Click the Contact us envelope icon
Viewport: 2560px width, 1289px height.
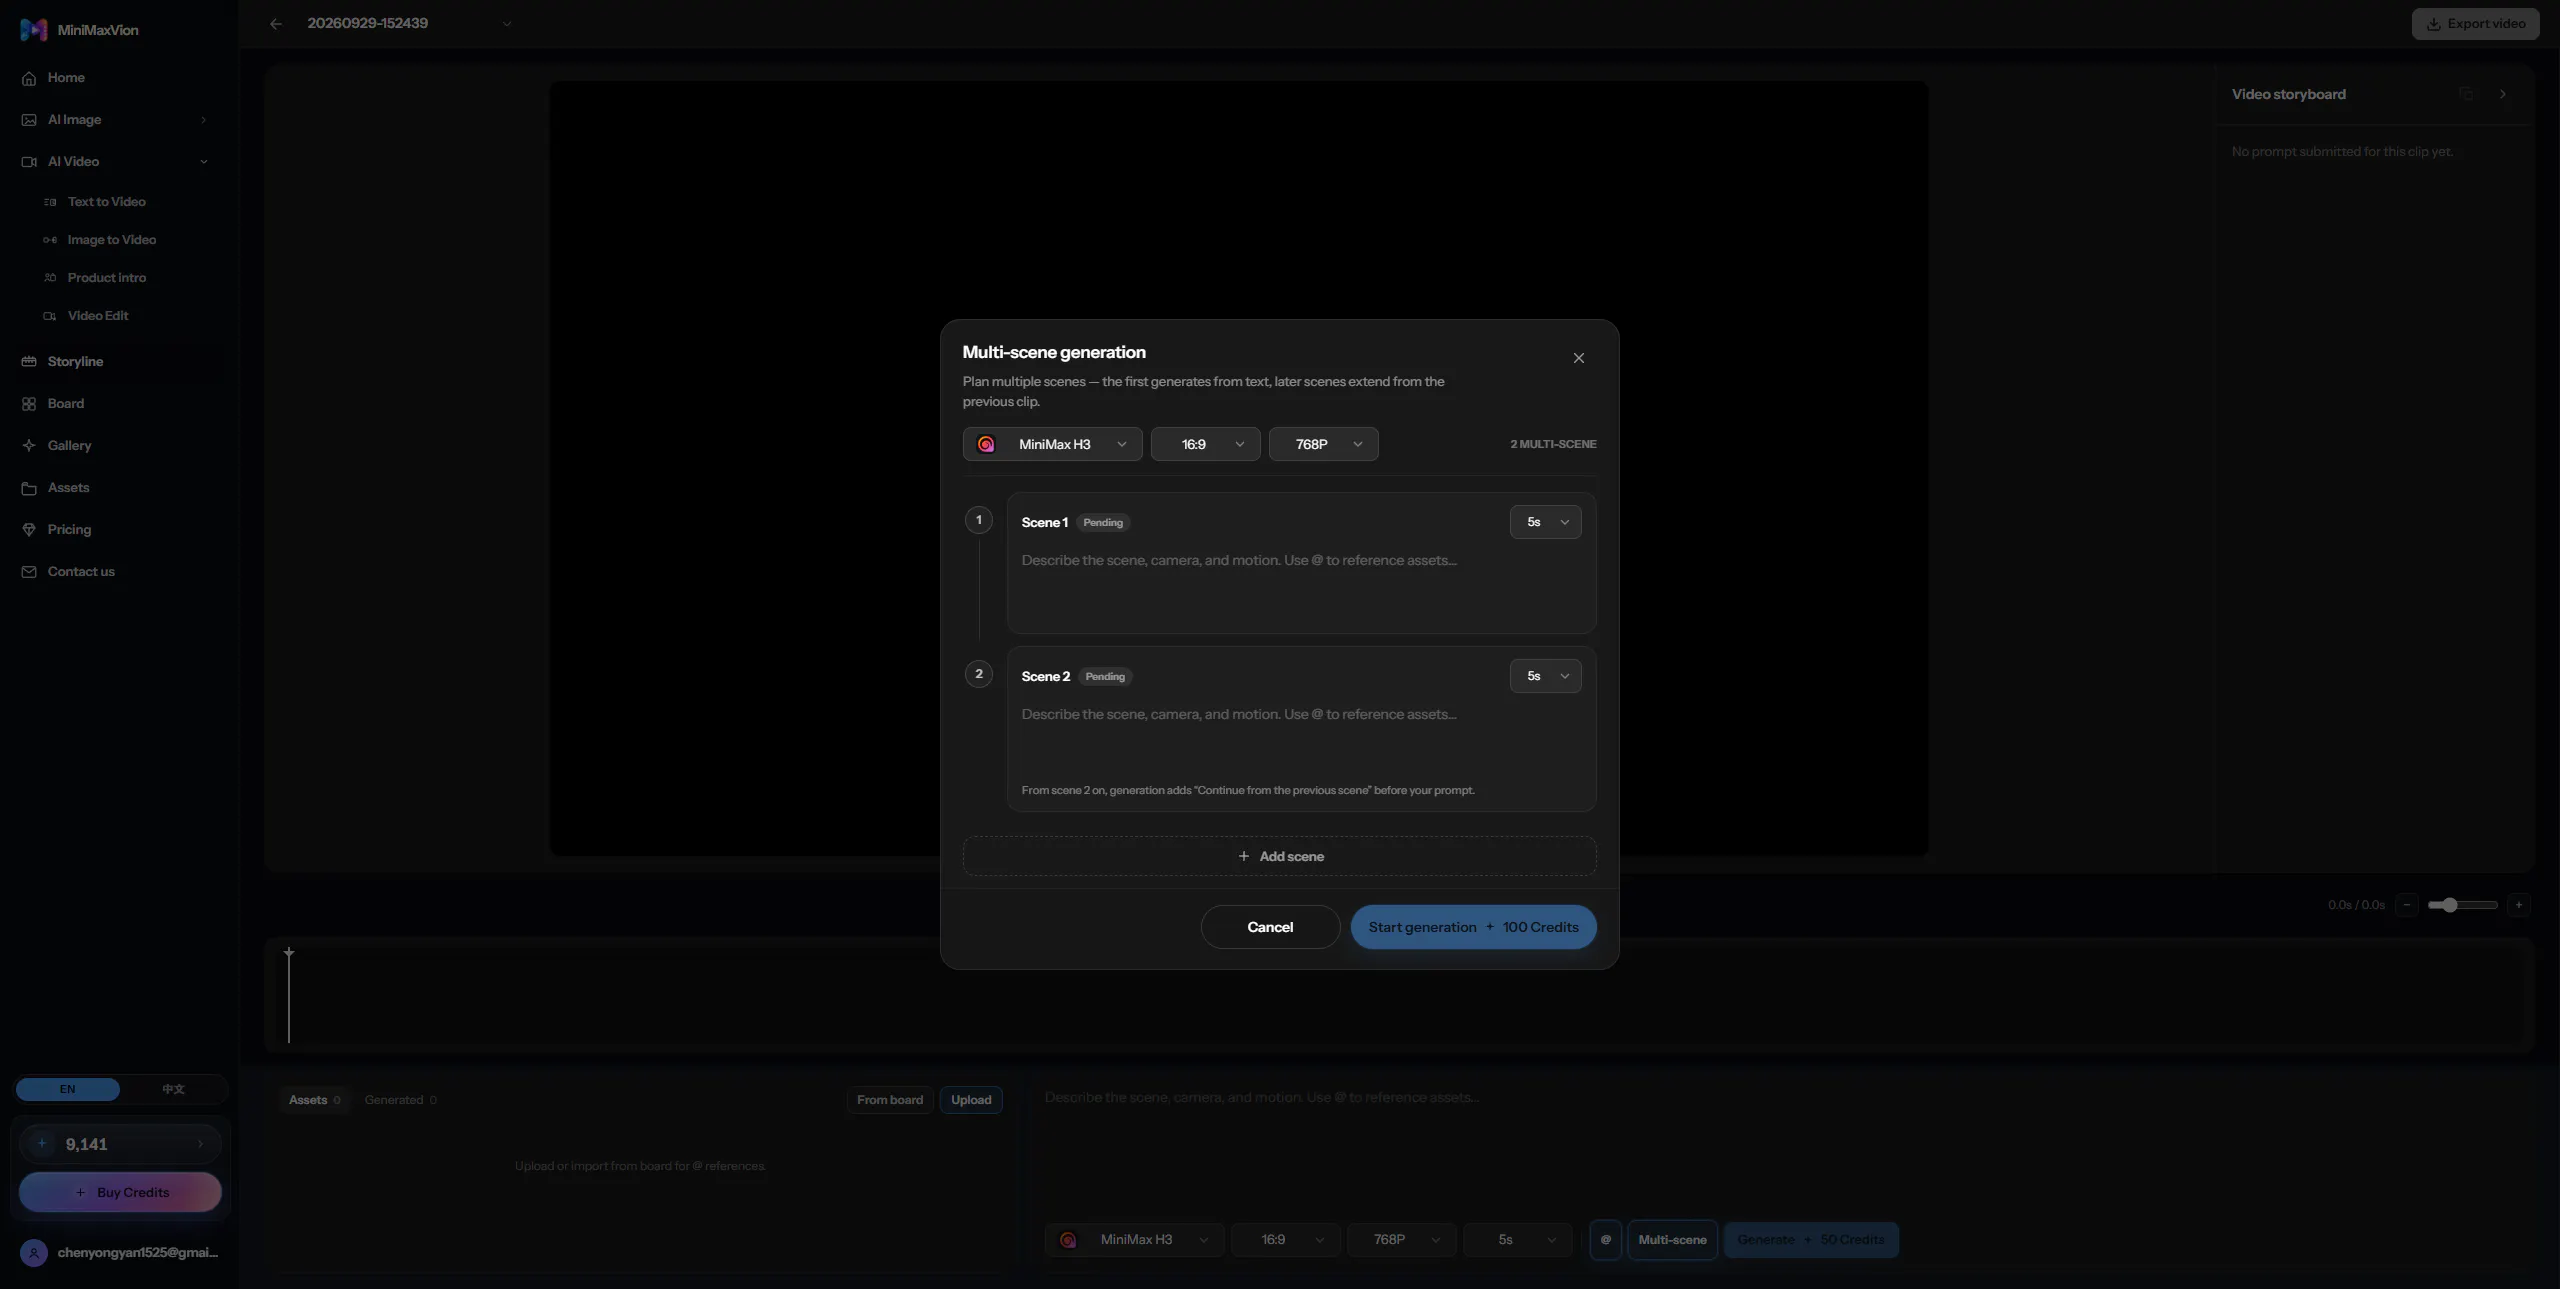coord(29,572)
